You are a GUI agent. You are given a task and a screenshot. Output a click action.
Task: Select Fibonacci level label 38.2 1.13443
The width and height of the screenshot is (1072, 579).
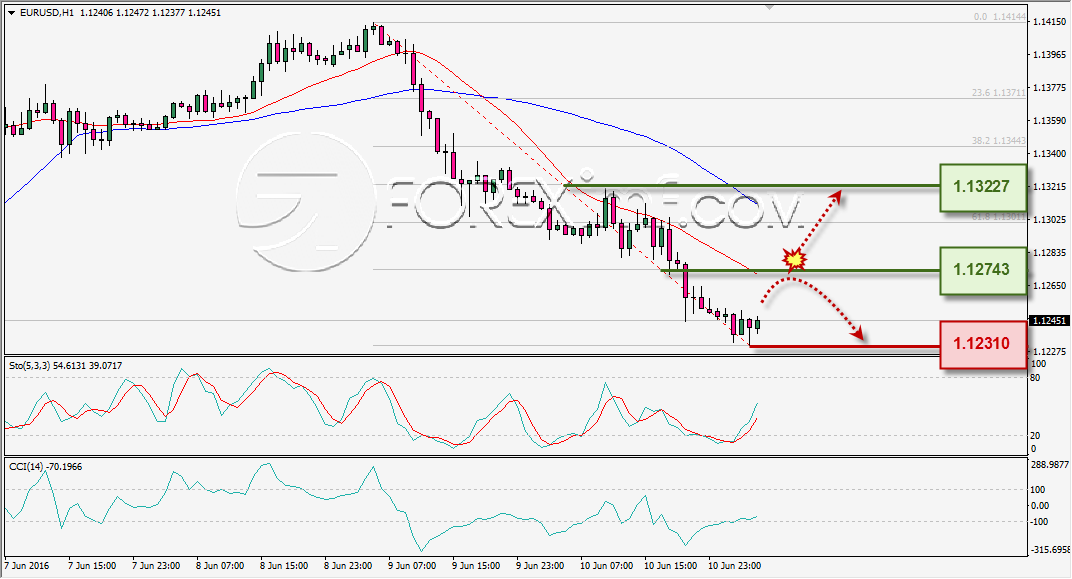coord(999,141)
